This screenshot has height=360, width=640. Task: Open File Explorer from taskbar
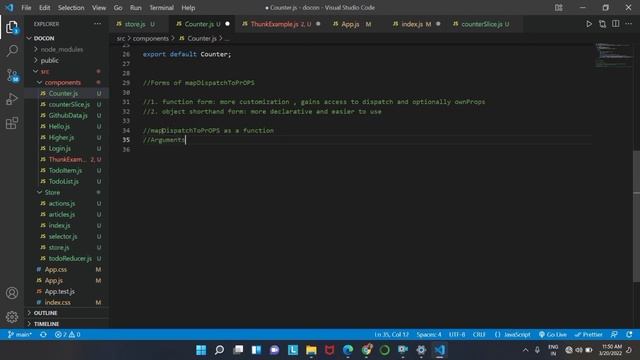[x=311, y=350]
